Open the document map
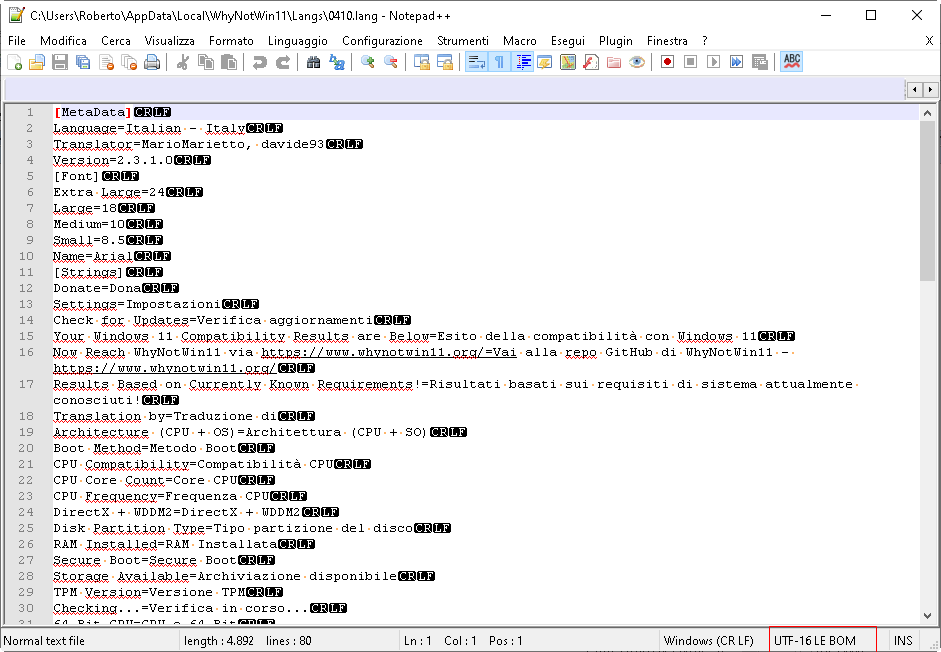The width and height of the screenshot is (941, 652). pos(570,61)
